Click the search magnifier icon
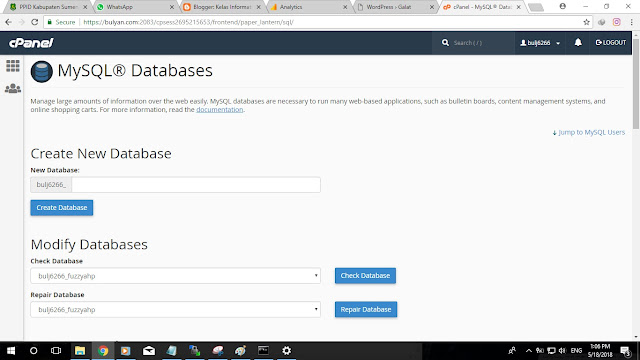This screenshot has width=640, height=360. pos(445,42)
